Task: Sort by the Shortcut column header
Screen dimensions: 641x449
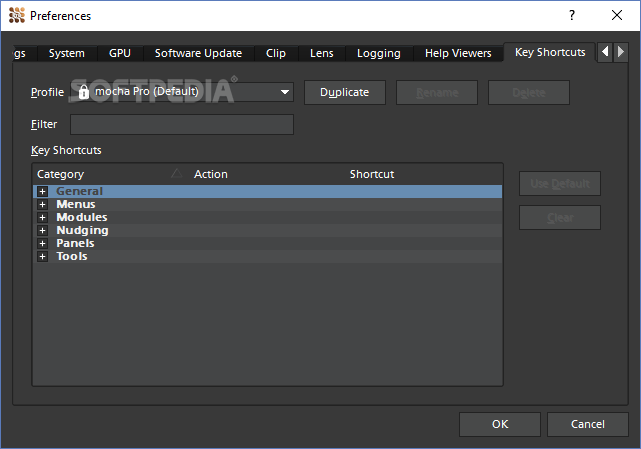Action: click(x=424, y=174)
